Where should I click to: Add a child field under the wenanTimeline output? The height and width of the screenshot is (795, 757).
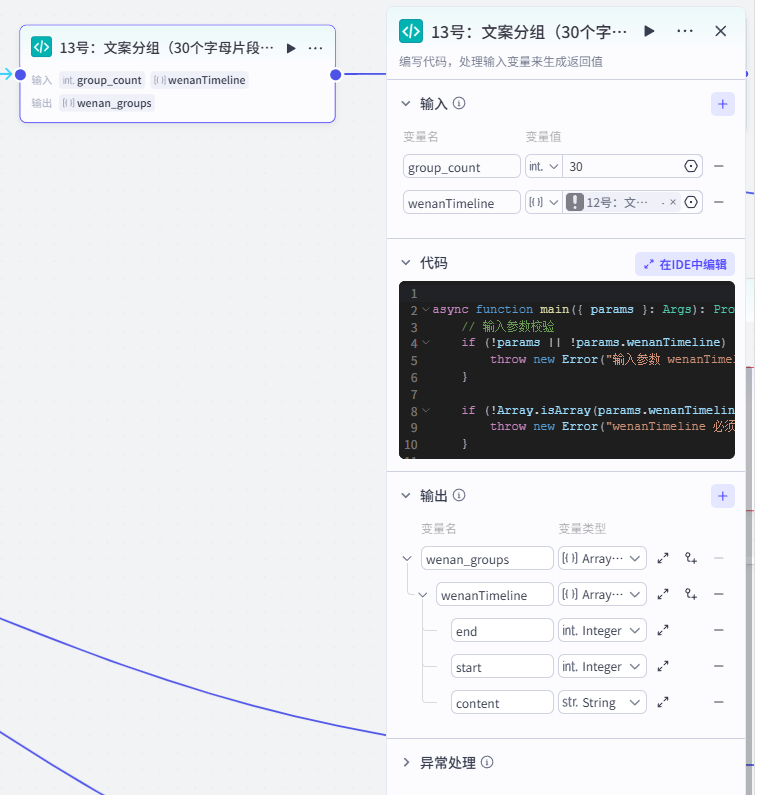pos(691,594)
